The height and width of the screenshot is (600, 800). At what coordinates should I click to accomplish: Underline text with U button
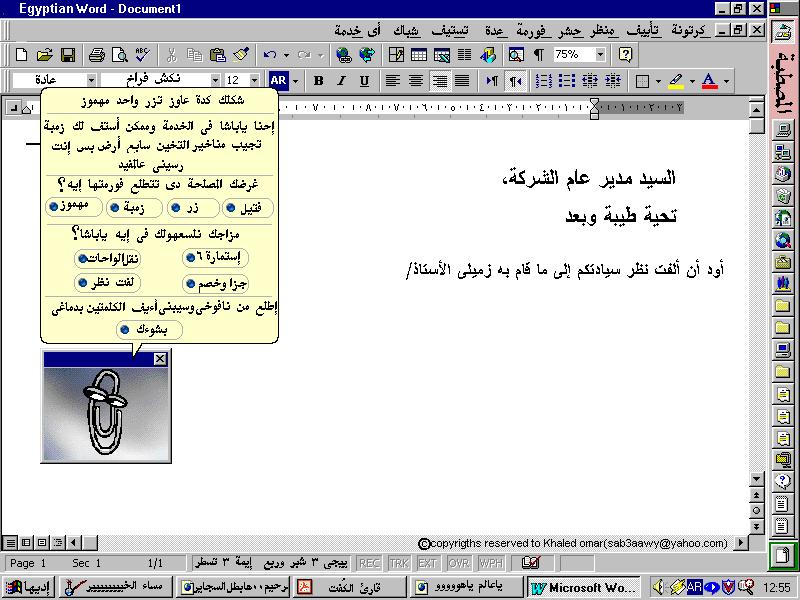[364, 81]
